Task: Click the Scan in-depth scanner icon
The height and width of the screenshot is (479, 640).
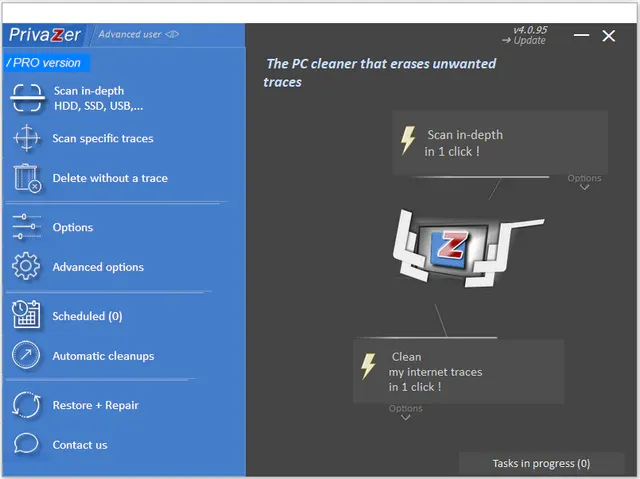Action: (x=27, y=98)
